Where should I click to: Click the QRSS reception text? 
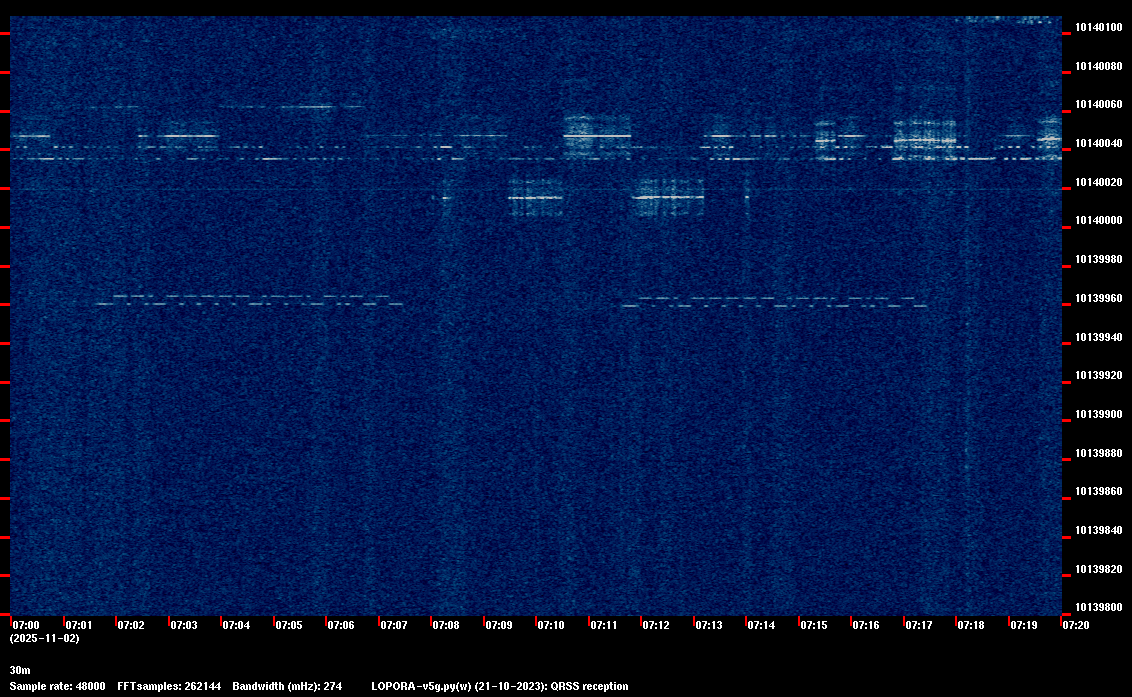coord(590,686)
